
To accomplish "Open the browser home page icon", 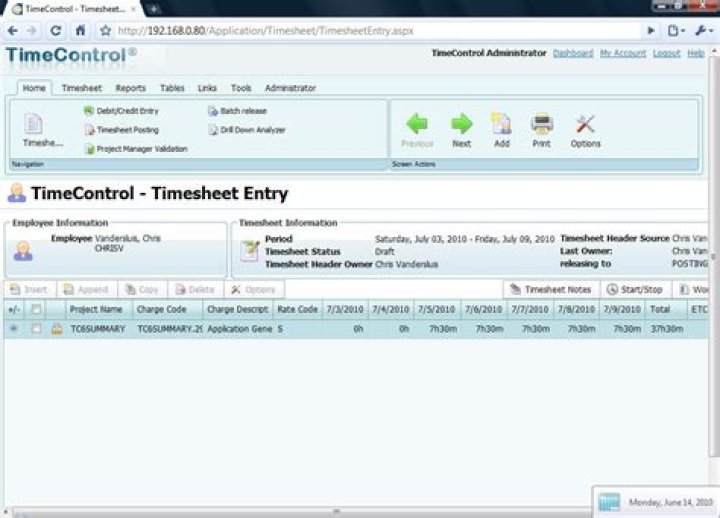I will (80, 31).
